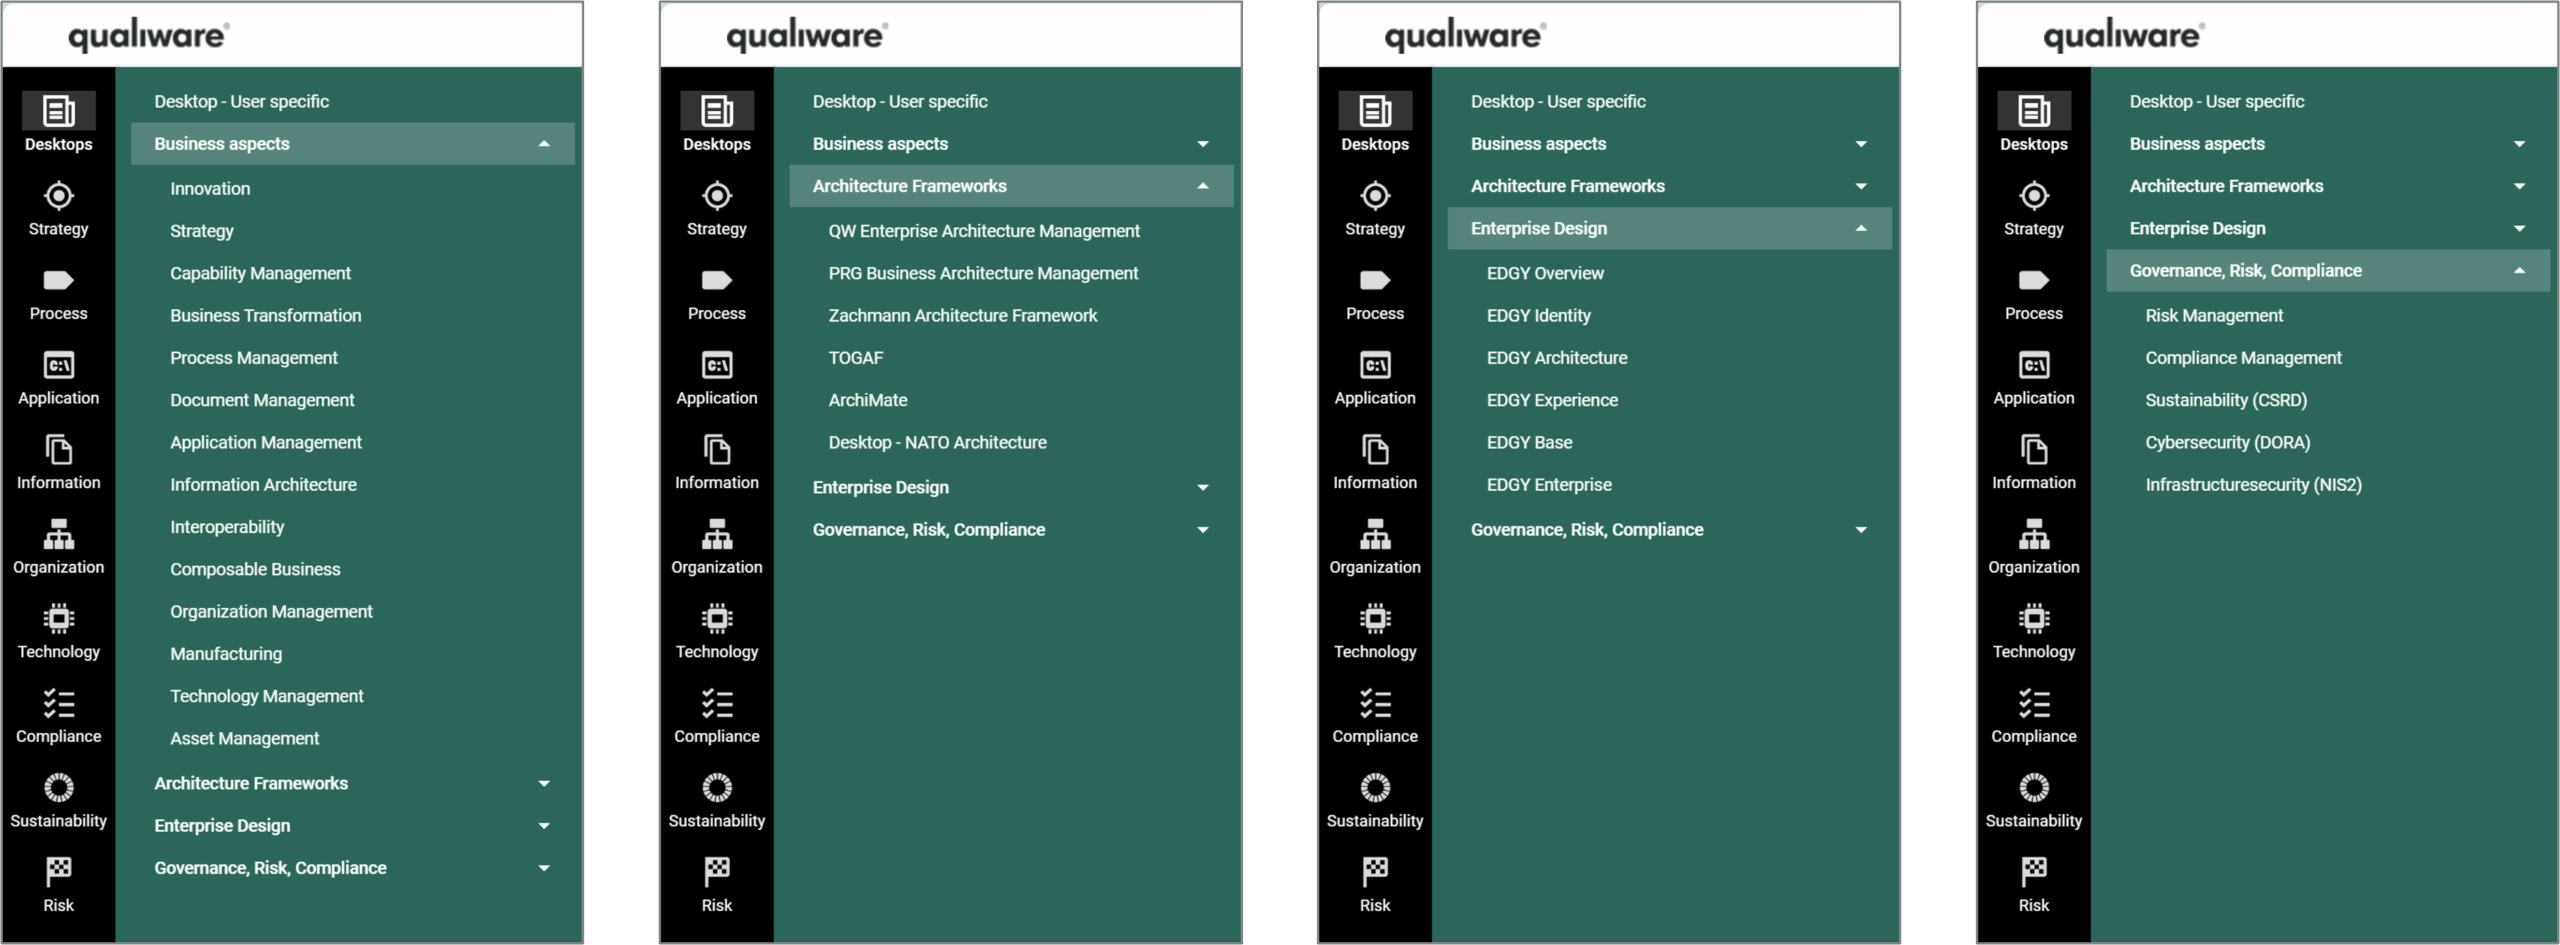Choose the Application icon in the first panel sidebar

coord(59,365)
